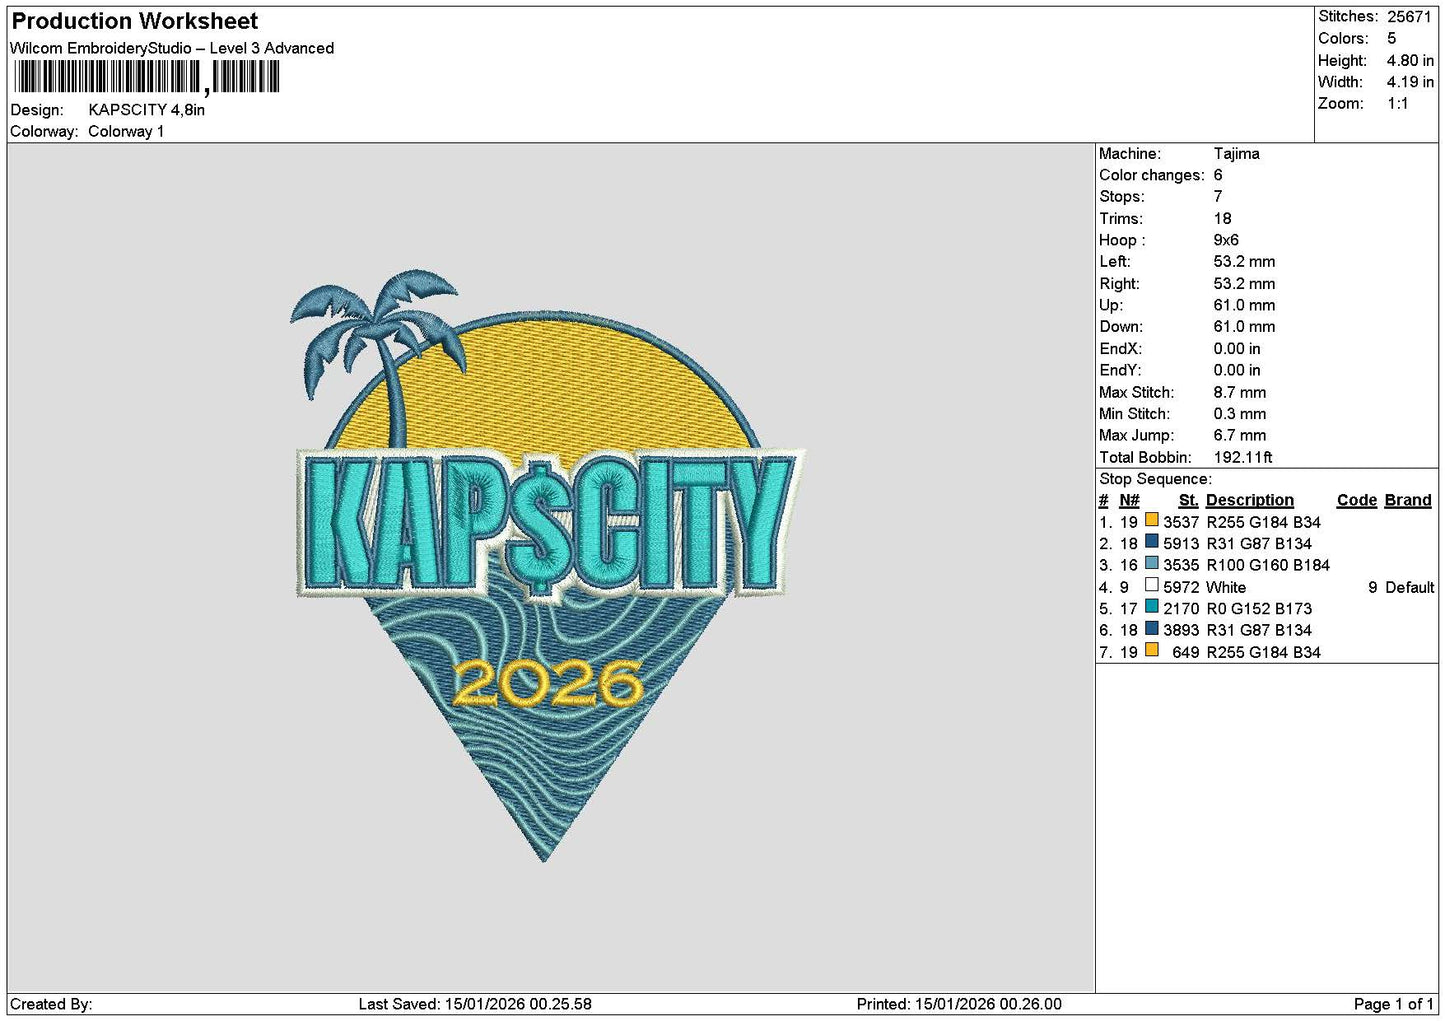Click the dark blue swatch beside 3893

point(1152,629)
